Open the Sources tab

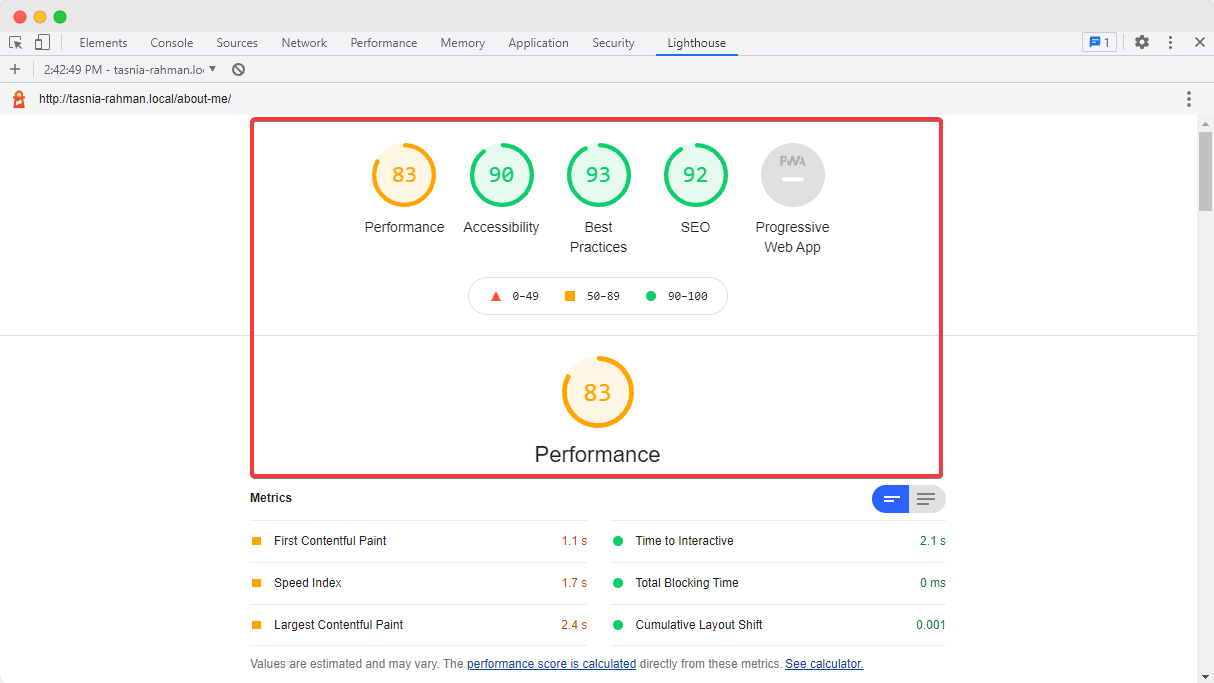(x=237, y=43)
